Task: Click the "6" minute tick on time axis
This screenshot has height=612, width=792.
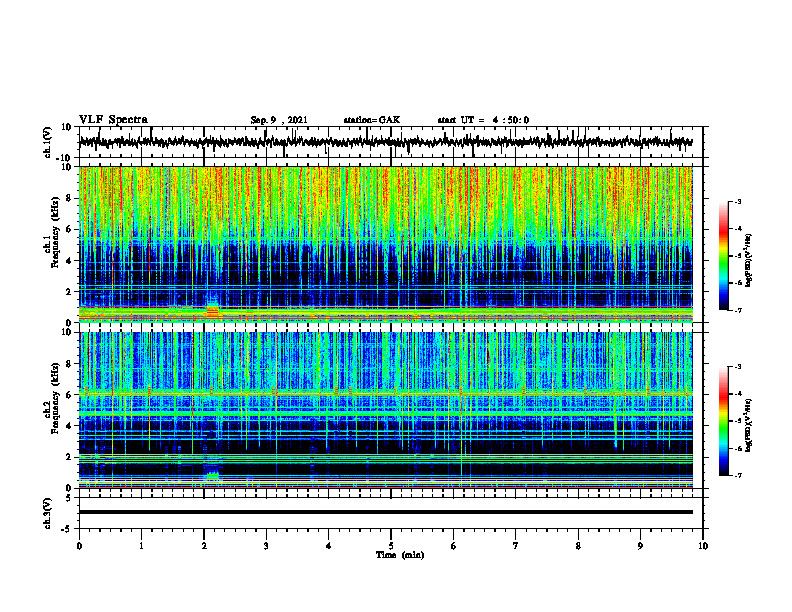Action: point(453,546)
